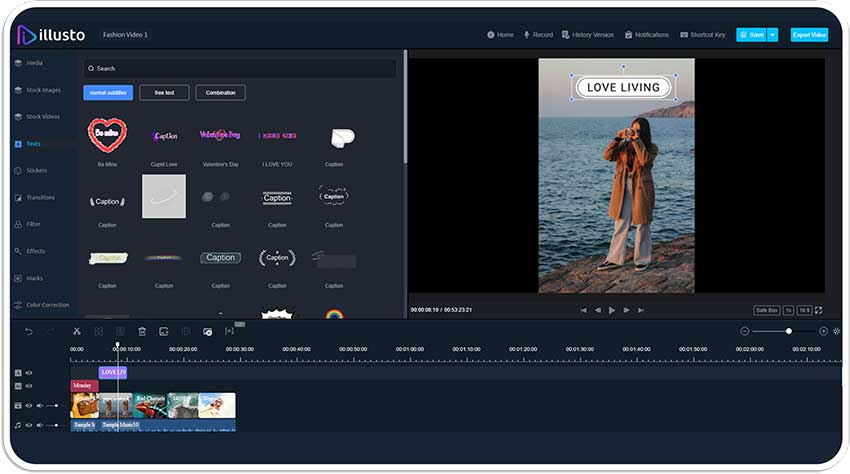Delete the selected clip with trash icon
This screenshot has height=474, width=850.
(x=142, y=331)
